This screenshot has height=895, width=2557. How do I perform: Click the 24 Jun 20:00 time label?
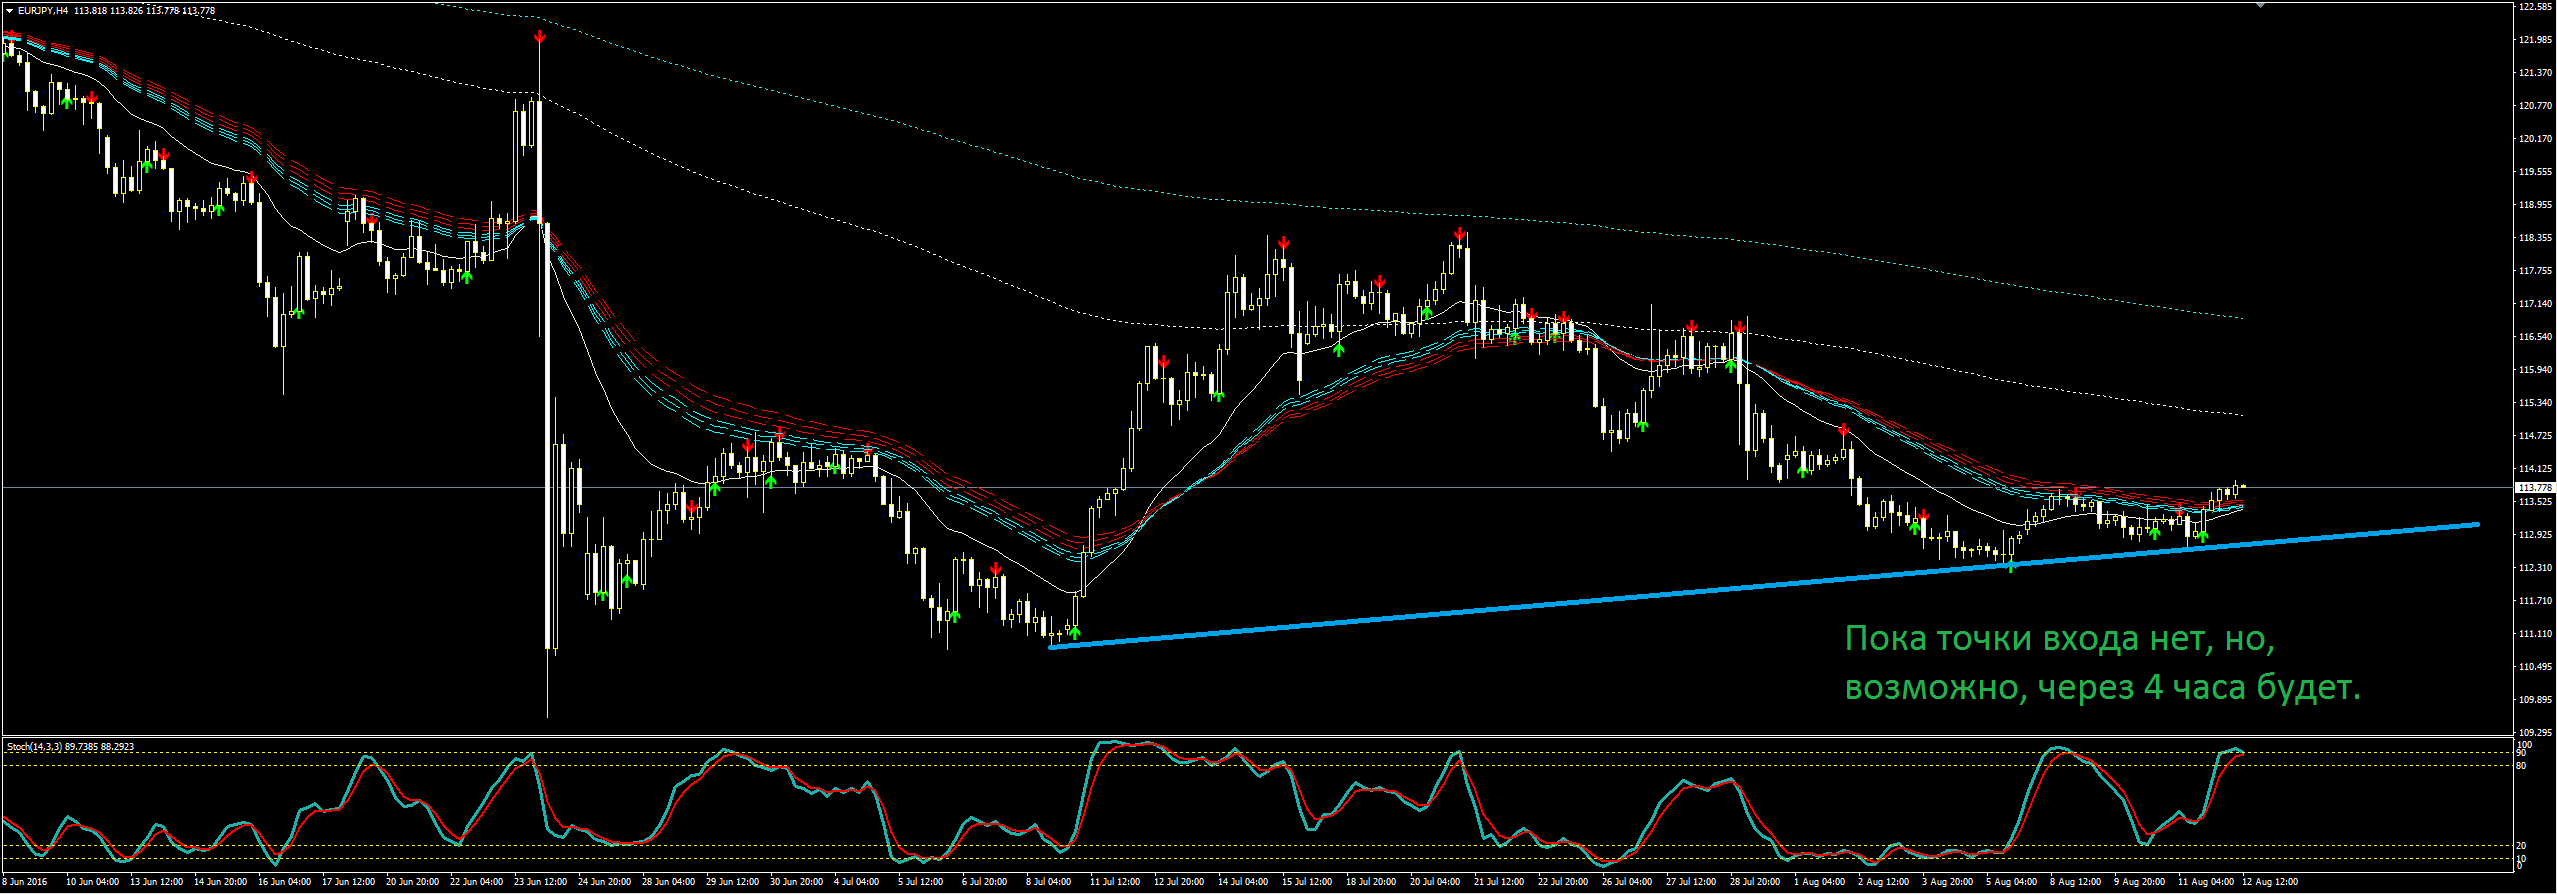[604, 882]
